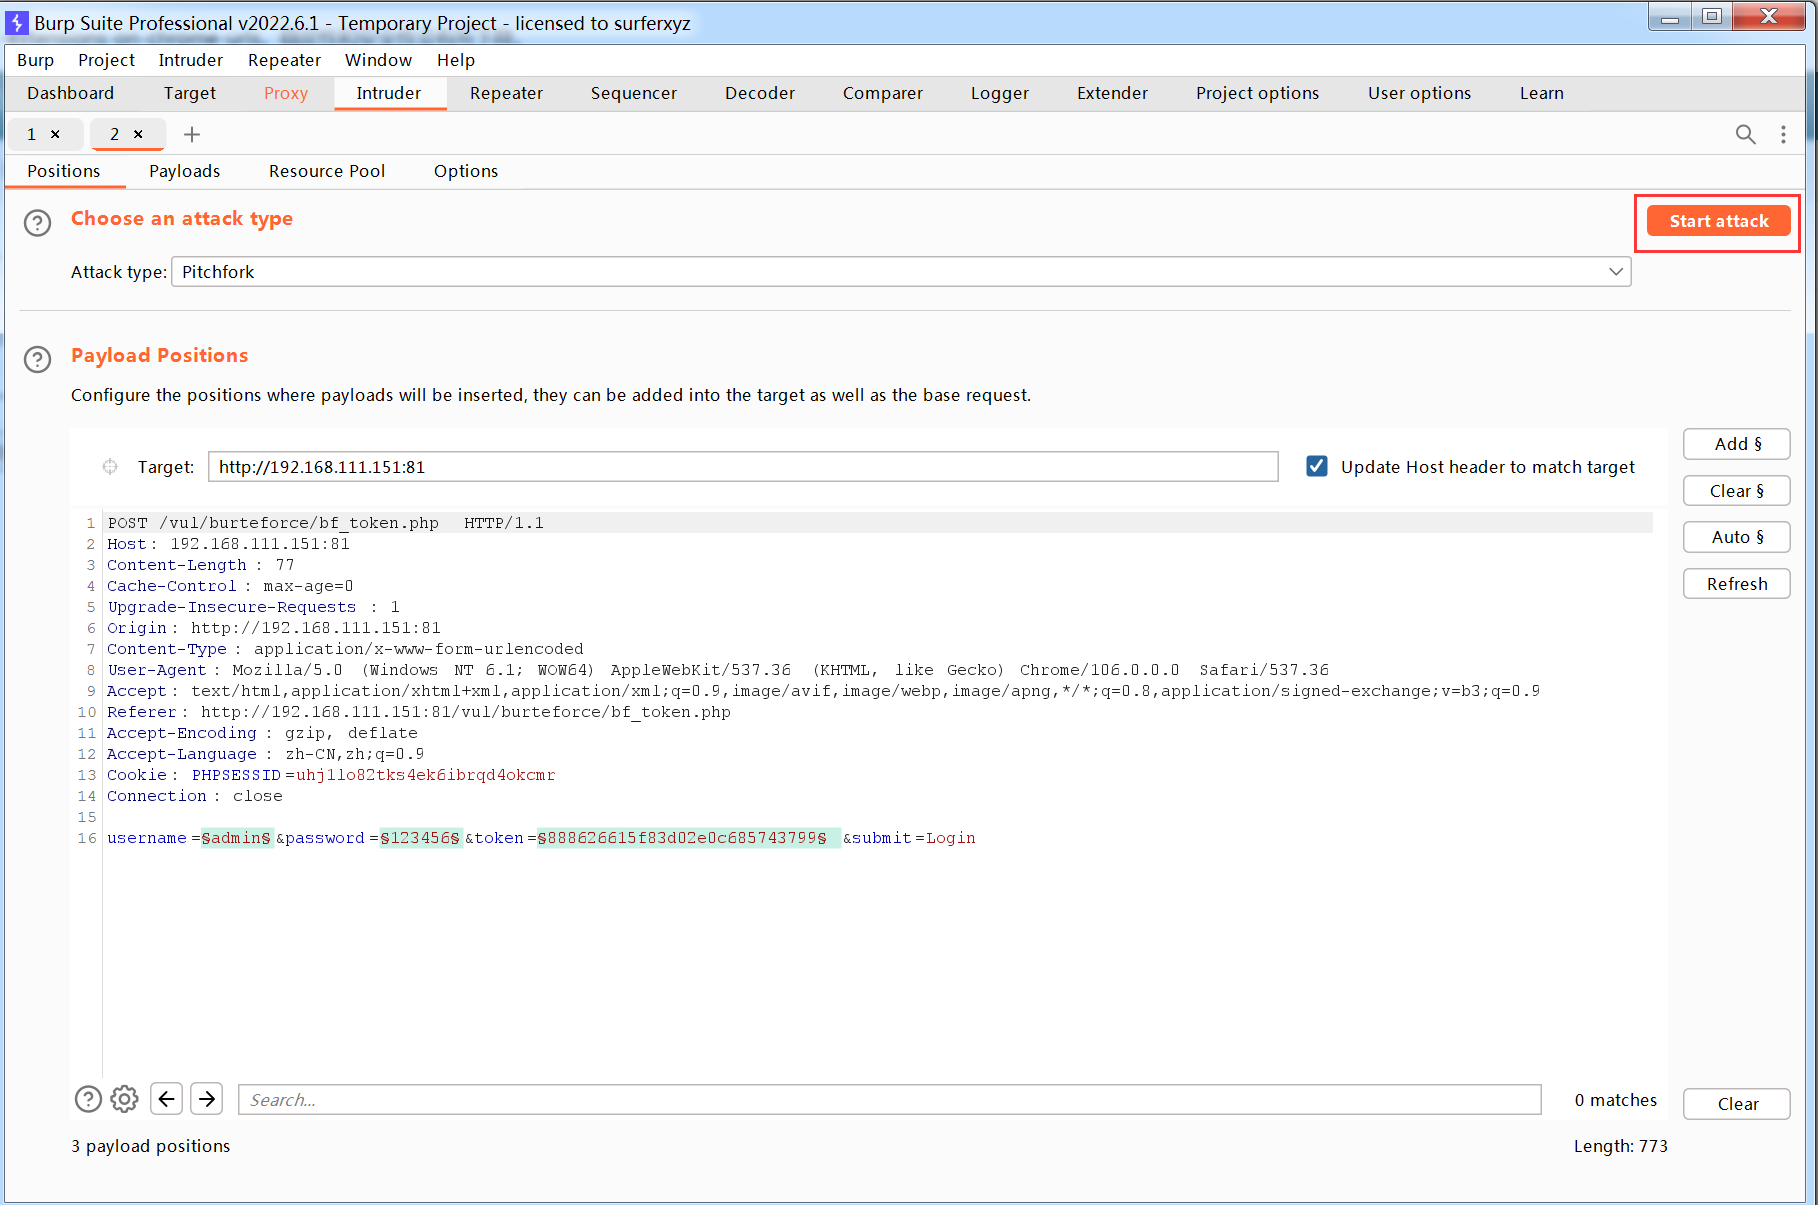Click into the Target URL field
1818x1205 pixels.
pos(742,467)
